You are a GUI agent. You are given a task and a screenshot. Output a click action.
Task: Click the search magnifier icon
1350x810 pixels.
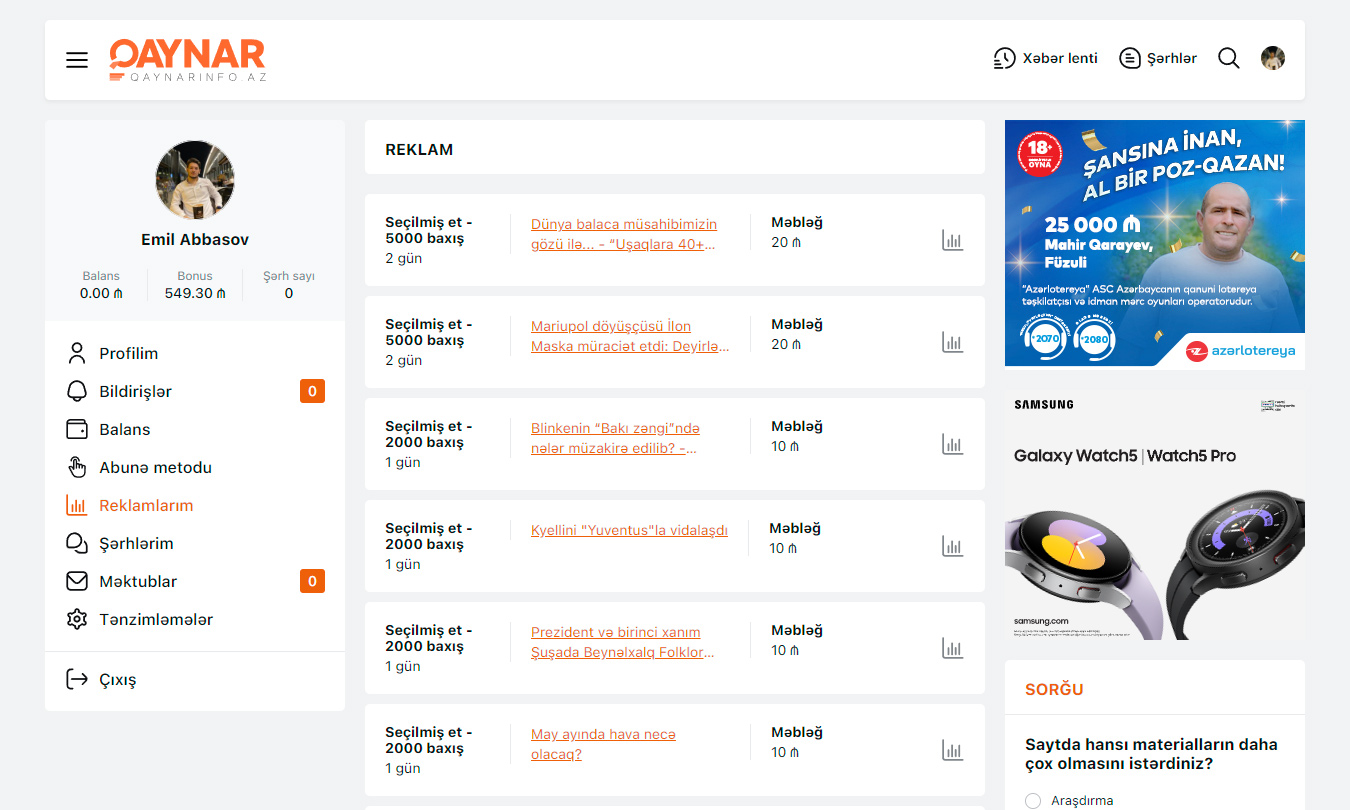tap(1228, 58)
